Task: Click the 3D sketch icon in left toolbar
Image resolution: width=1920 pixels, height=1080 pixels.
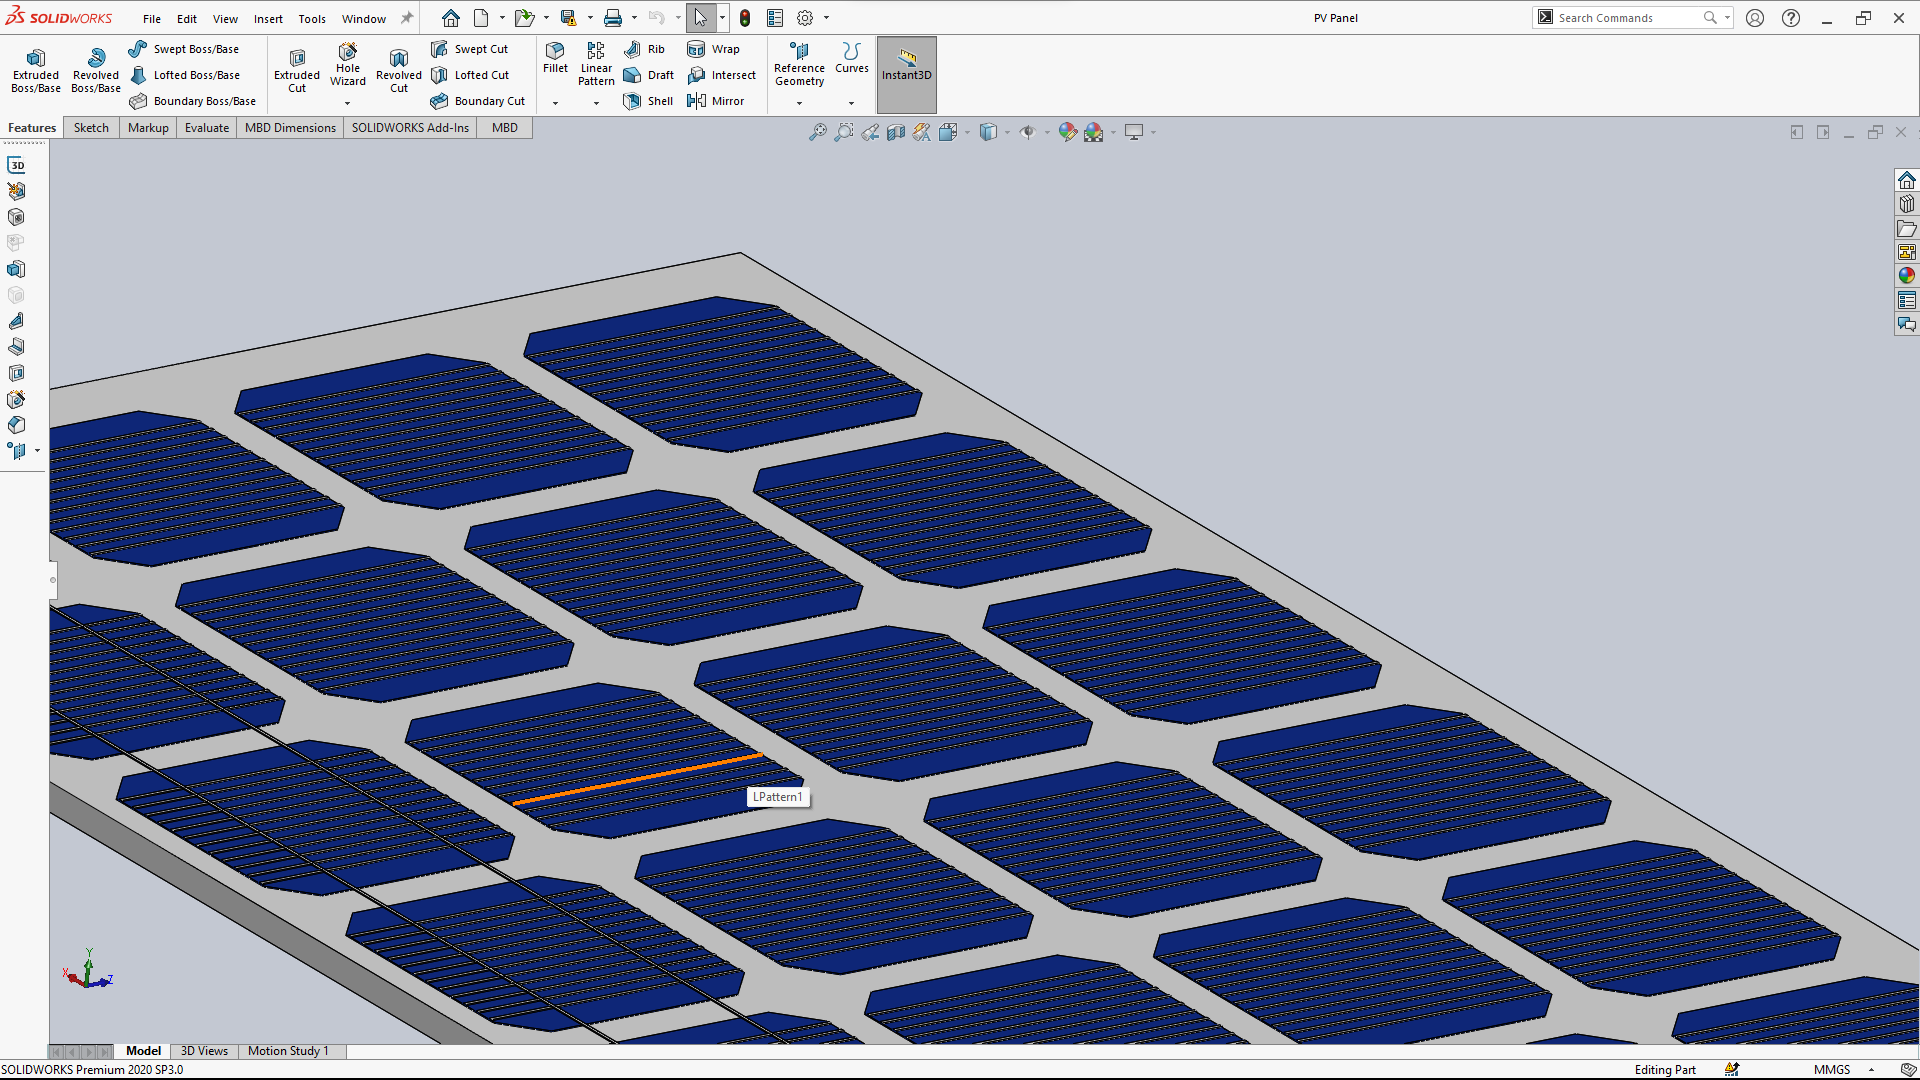Action: coord(16,165)
